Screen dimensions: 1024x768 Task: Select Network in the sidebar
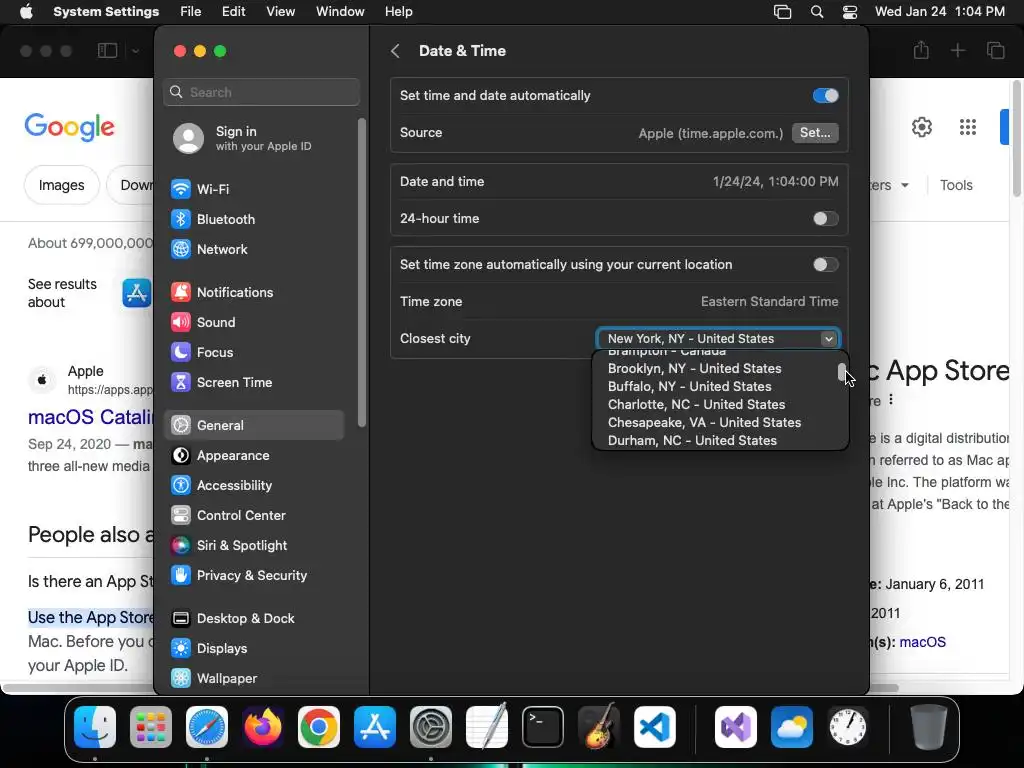click(x=254, y=249)
